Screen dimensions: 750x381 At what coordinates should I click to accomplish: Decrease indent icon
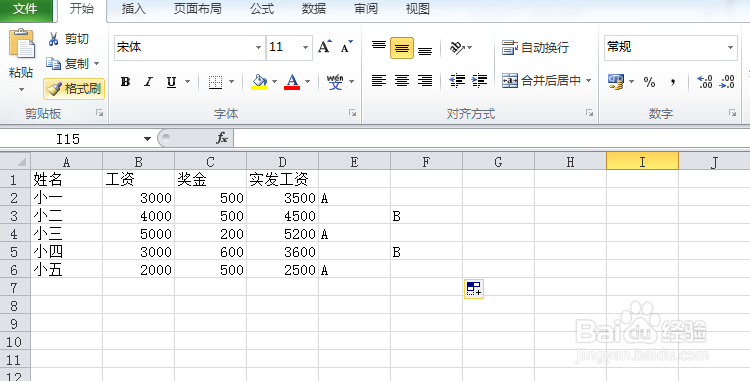[x=457, y=81]
